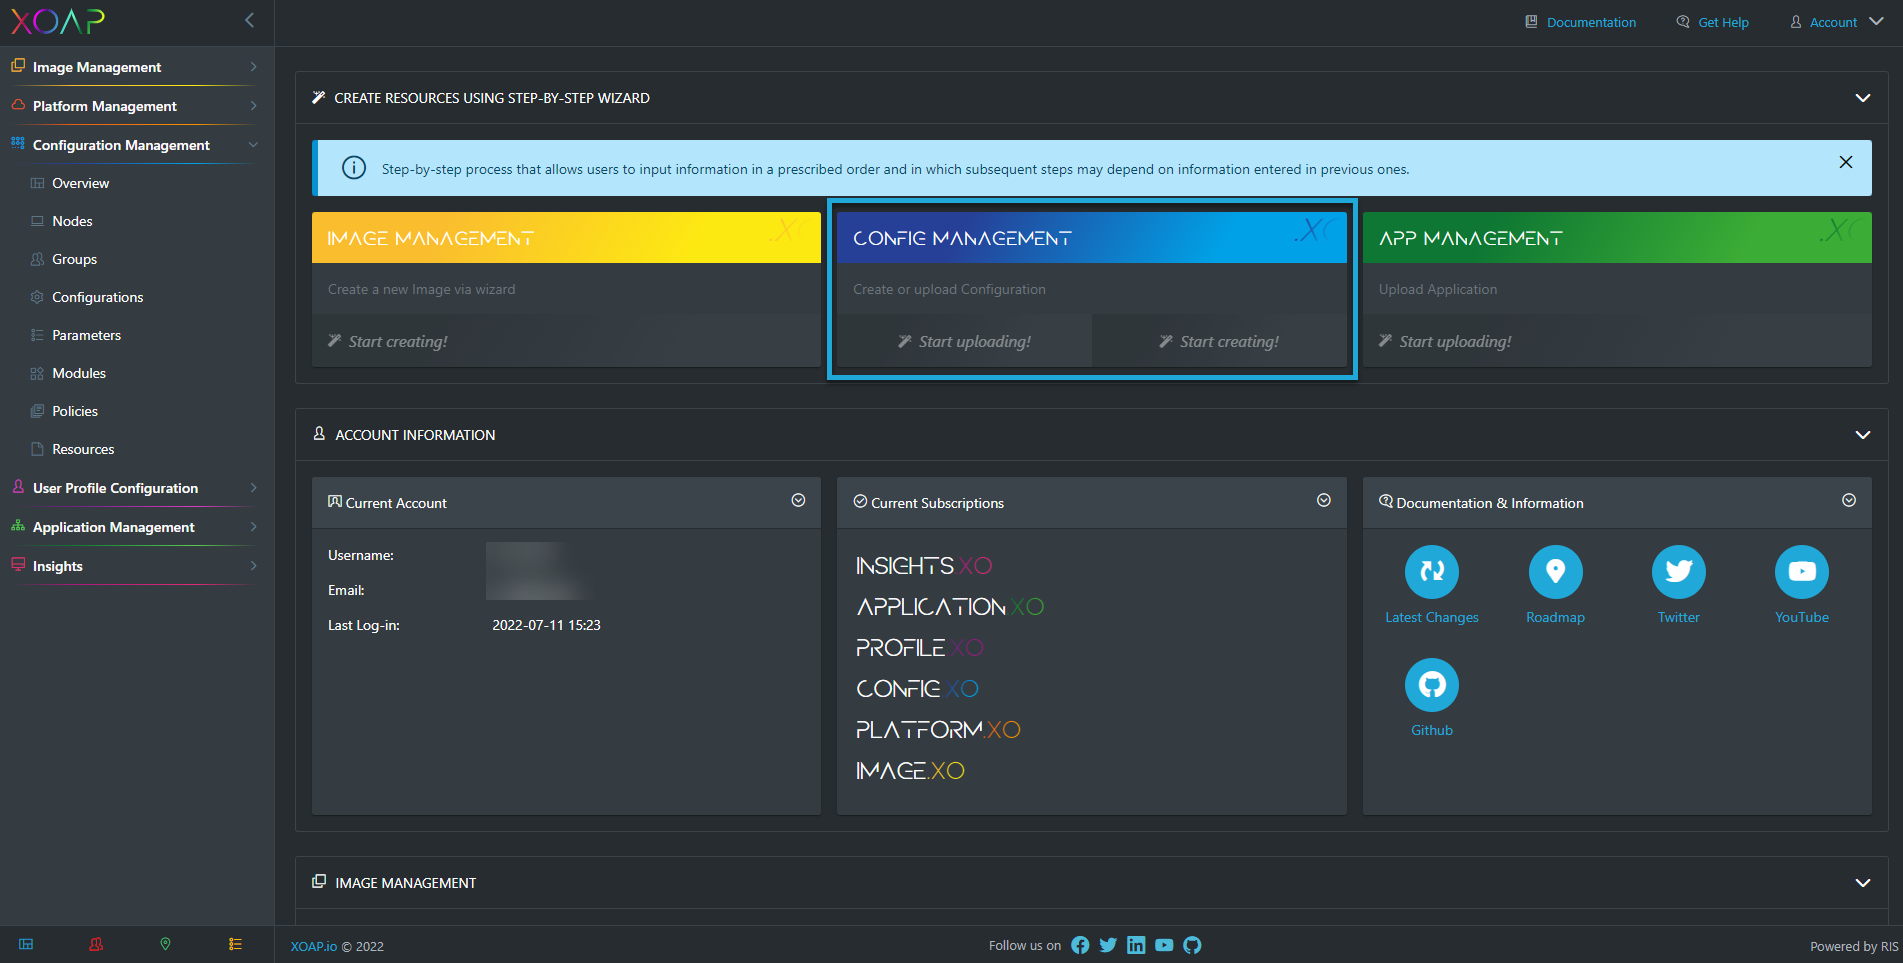The height and width of the screenshot is (963, 1903).
Task: Click the Platform Management cloud icon
Action: (x=18, y=105)
